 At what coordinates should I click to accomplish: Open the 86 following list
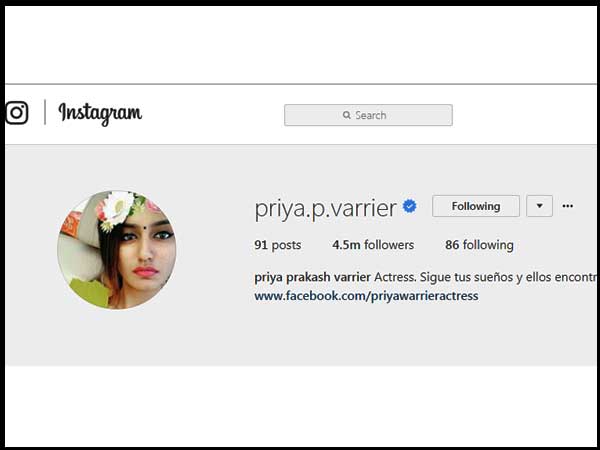(x=479, y=245)
